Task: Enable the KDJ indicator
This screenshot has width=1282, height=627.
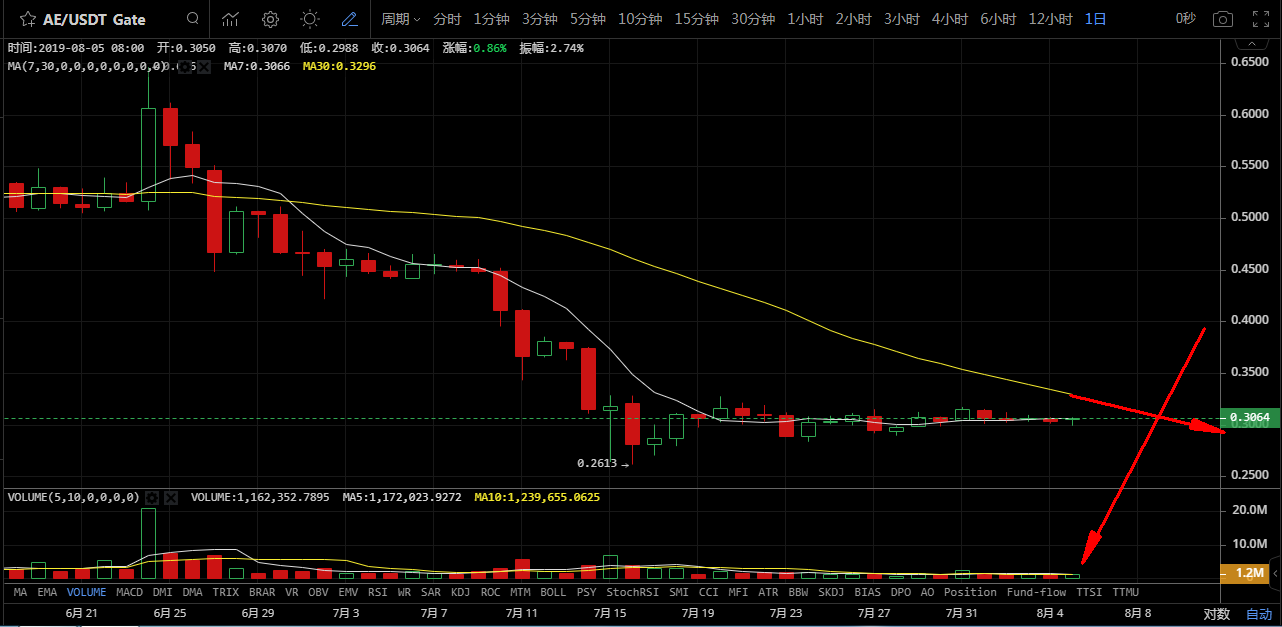Action: coord(460,592)
